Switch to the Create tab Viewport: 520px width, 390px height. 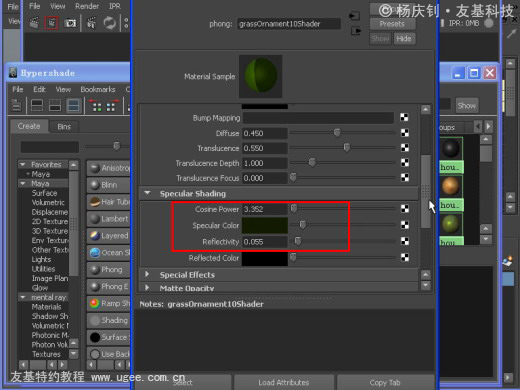(x=29, y=126)
